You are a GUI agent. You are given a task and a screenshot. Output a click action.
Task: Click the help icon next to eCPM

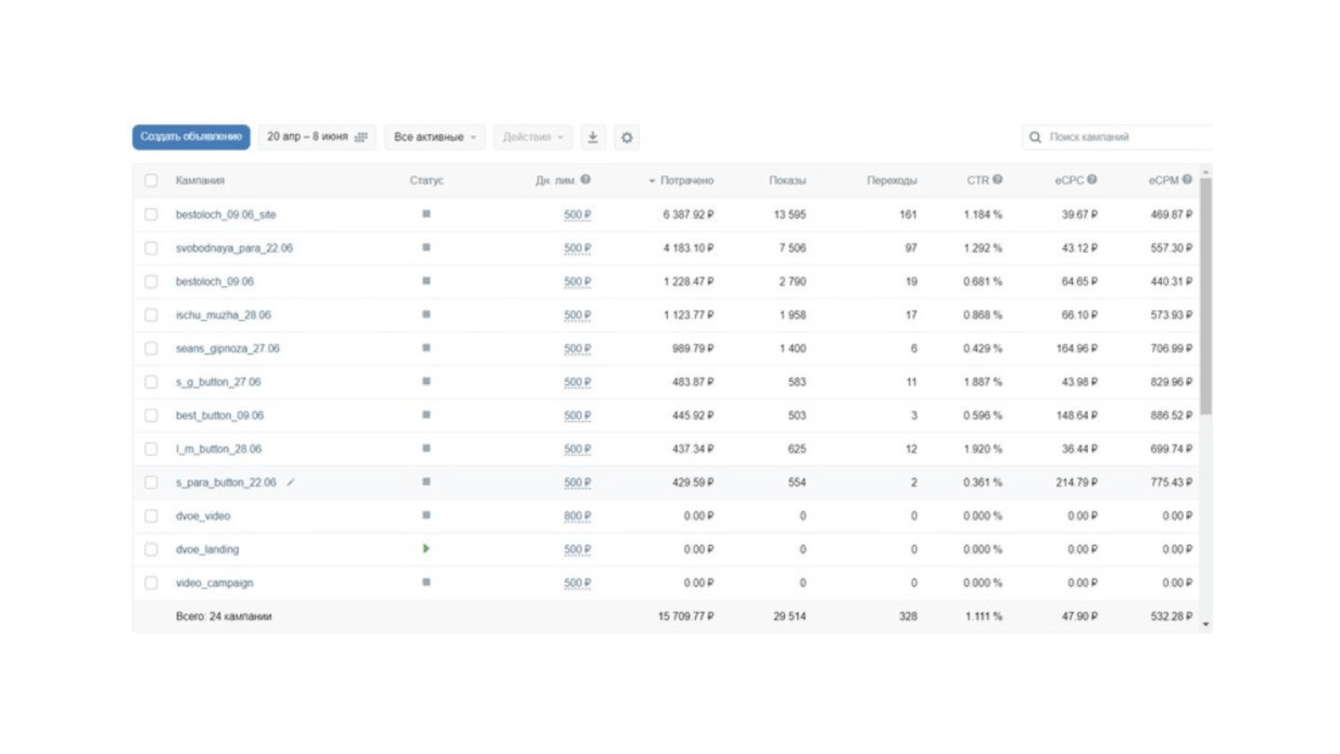coord(1187,180)
